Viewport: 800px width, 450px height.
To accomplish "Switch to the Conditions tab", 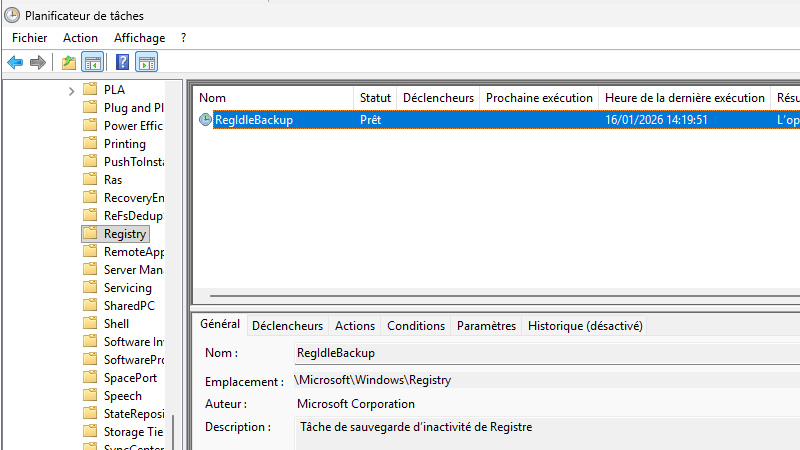I will 416,326.
